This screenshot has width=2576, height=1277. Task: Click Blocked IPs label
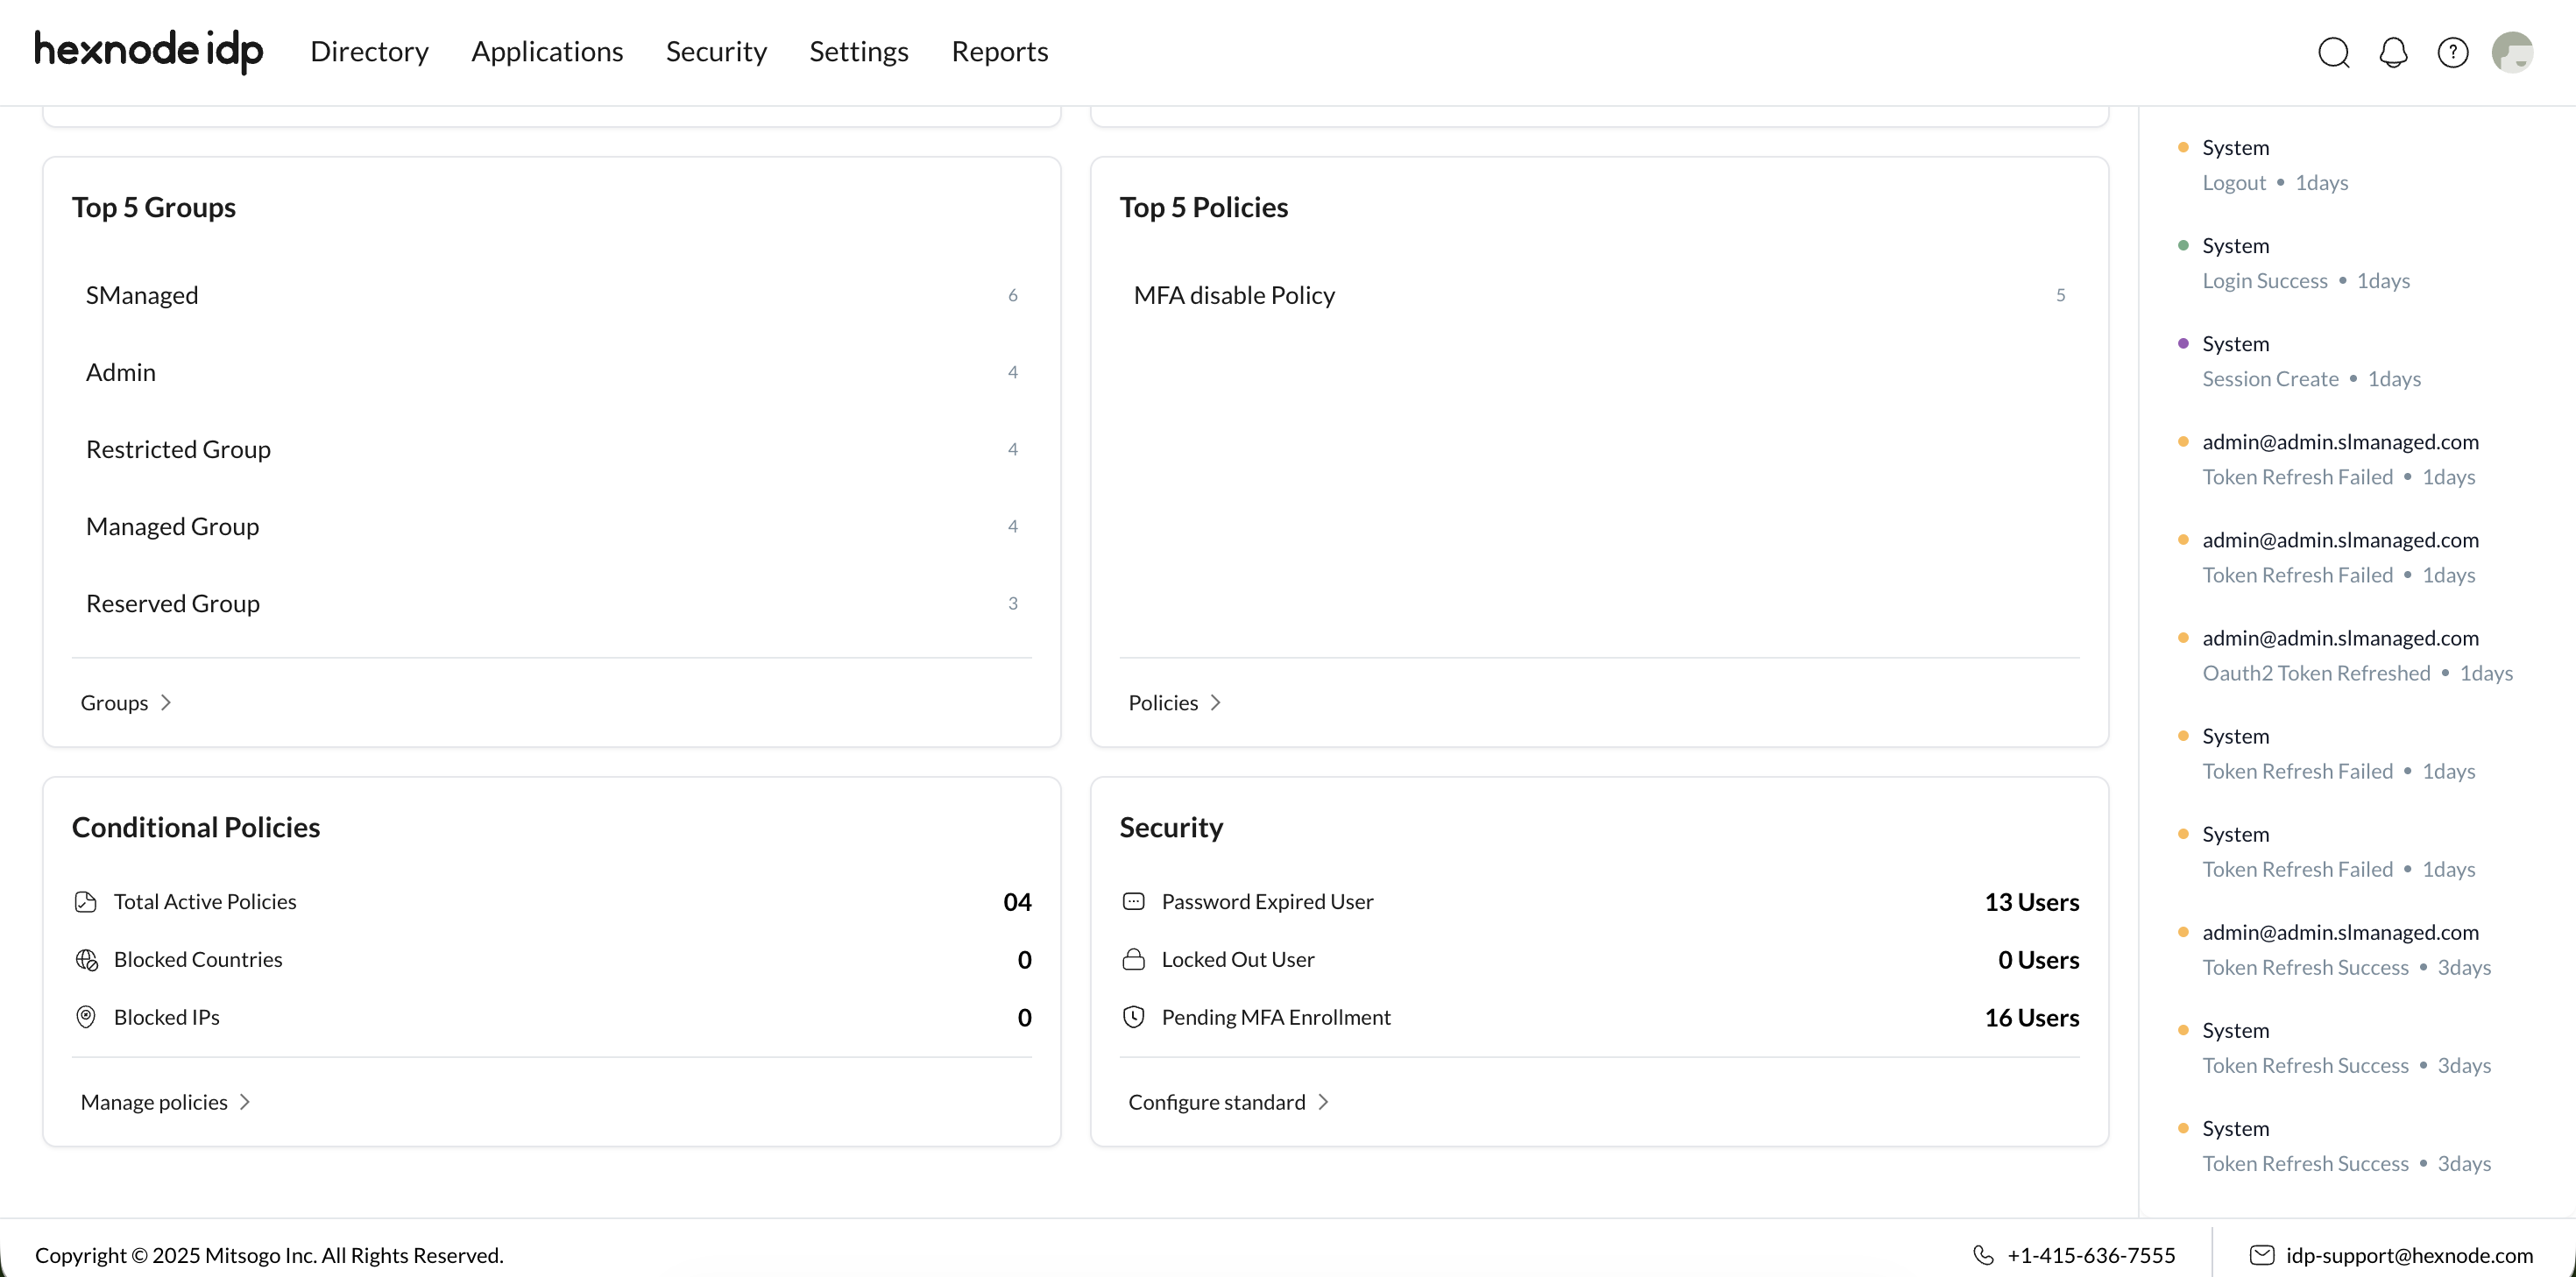pos(167,1017)
